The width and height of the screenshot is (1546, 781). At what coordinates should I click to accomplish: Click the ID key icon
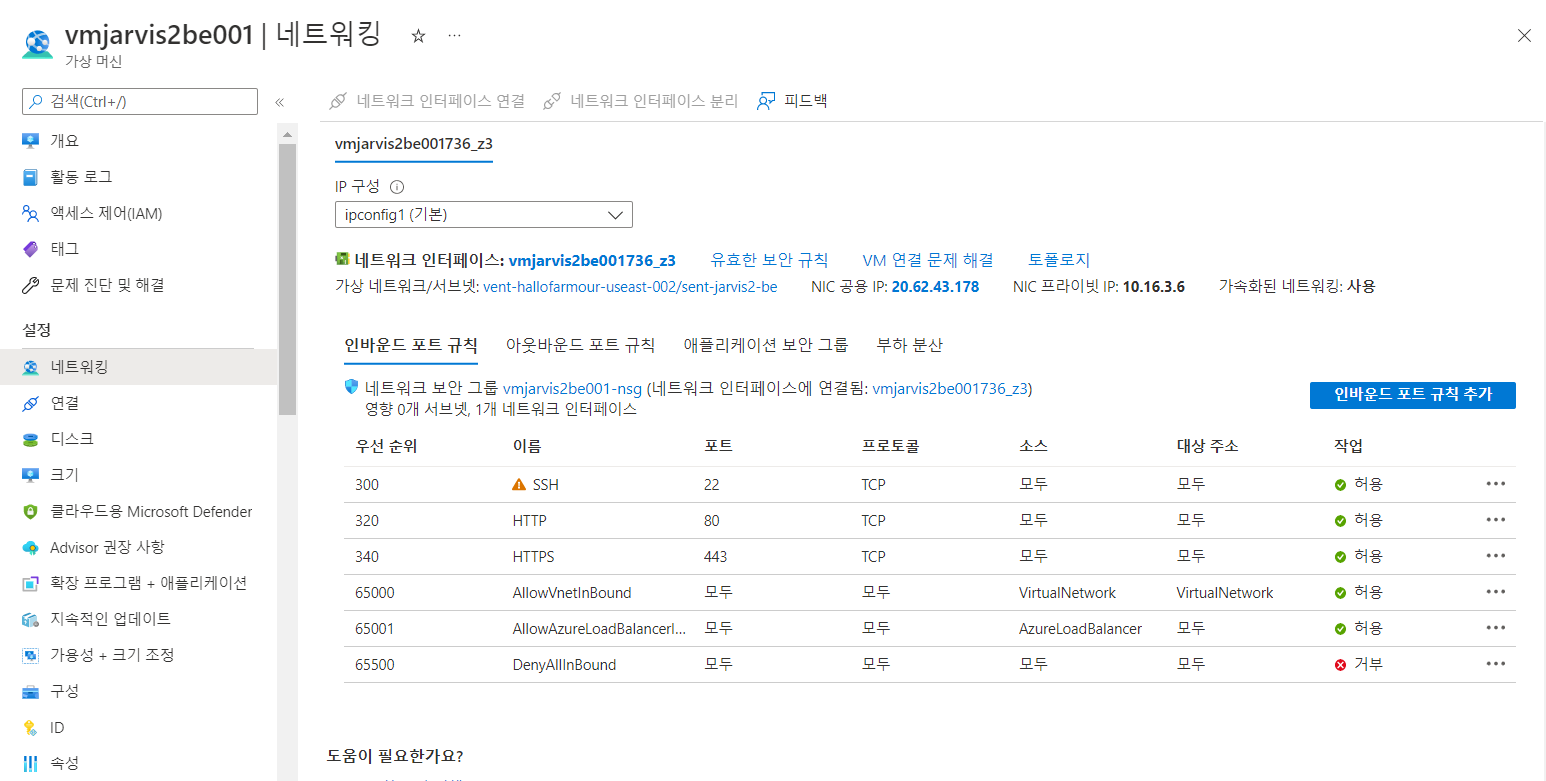[x=31, y=728]
